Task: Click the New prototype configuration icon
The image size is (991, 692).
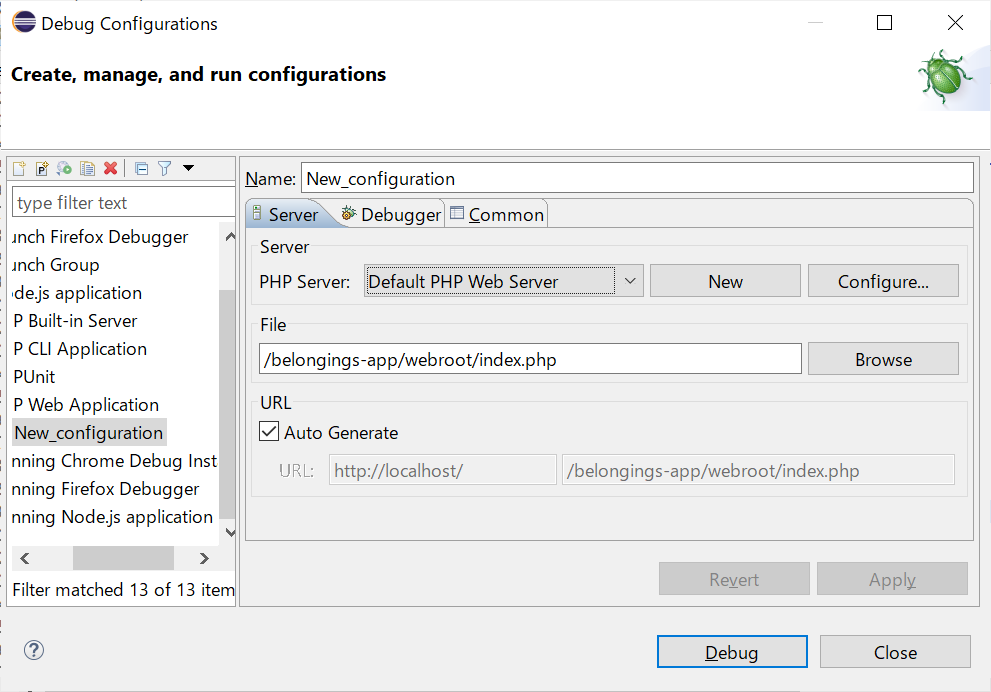Action: [42, 169]
